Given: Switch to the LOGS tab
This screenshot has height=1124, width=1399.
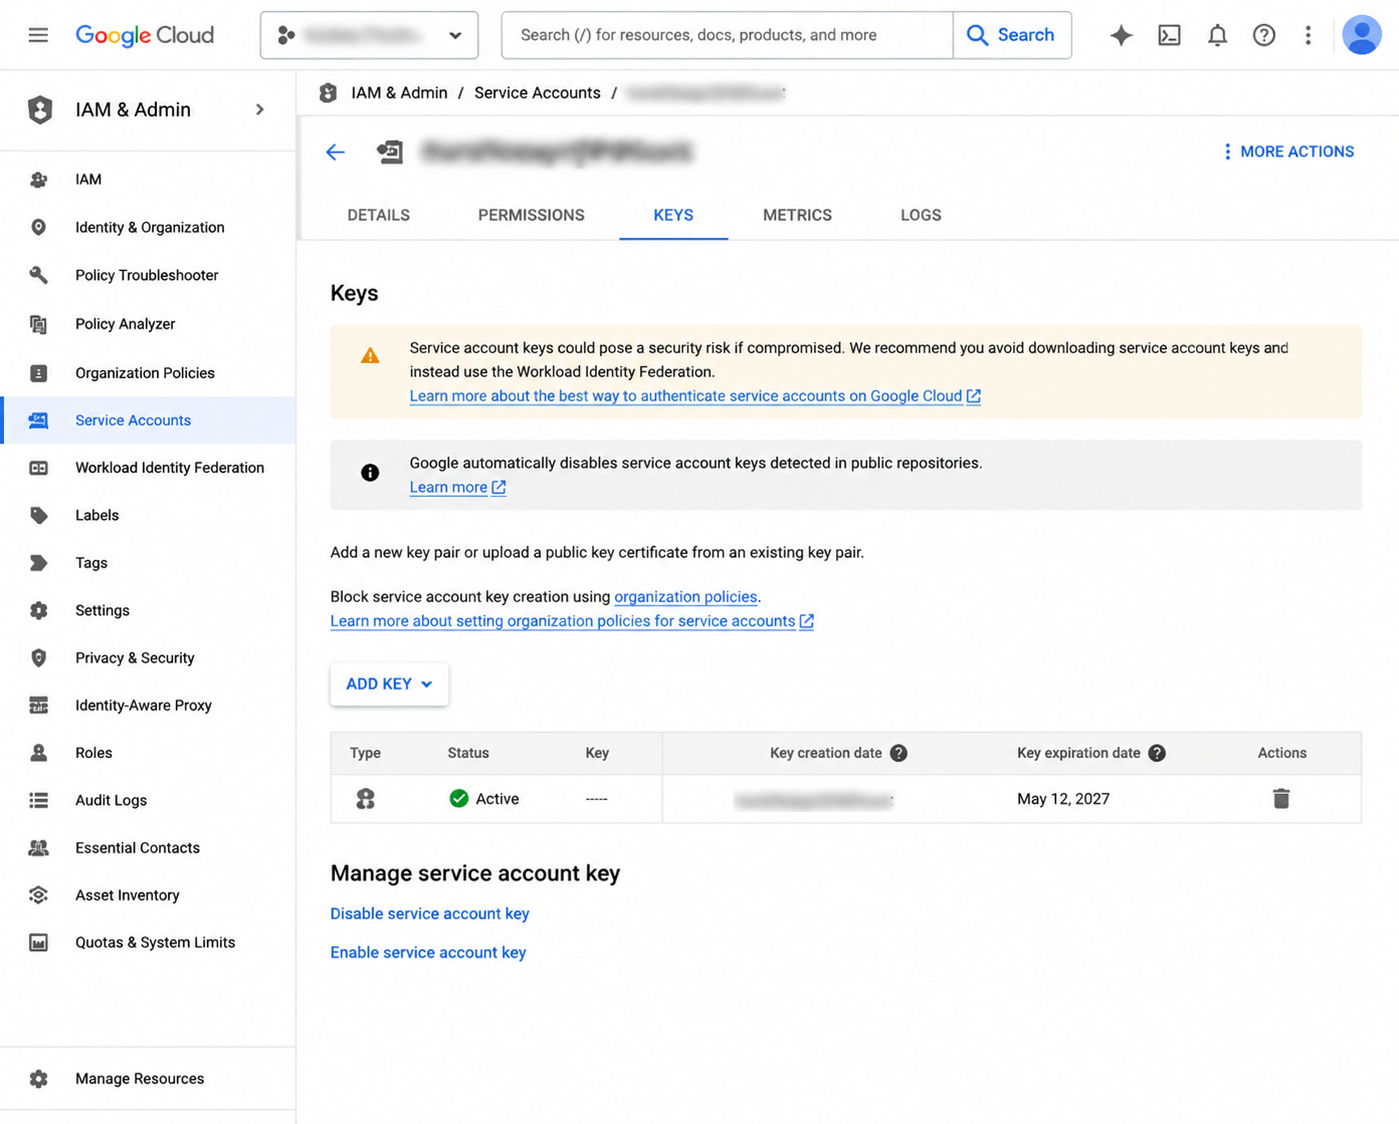Looking at the screenshot, I should click(920, 215).
